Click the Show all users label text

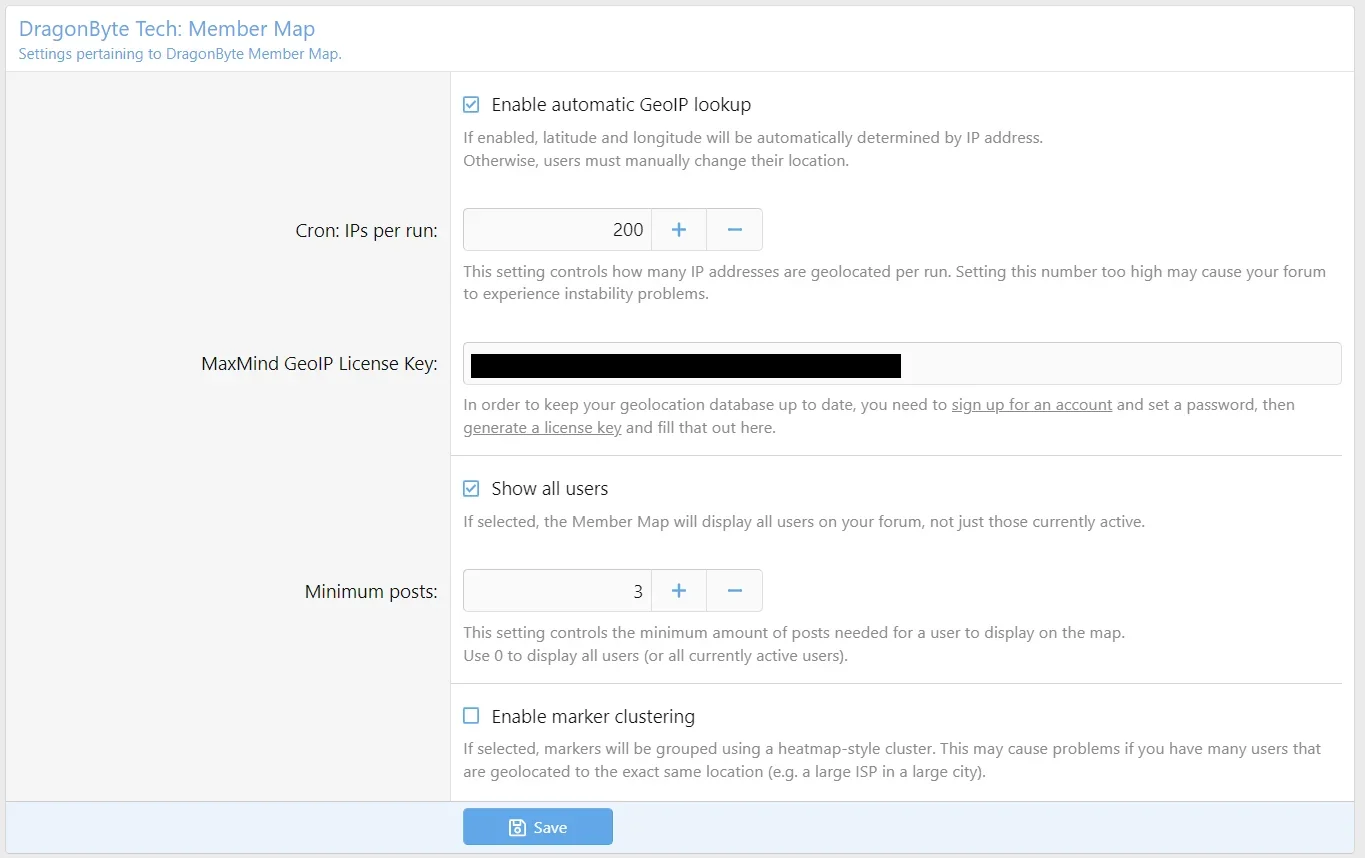[550, 488]
